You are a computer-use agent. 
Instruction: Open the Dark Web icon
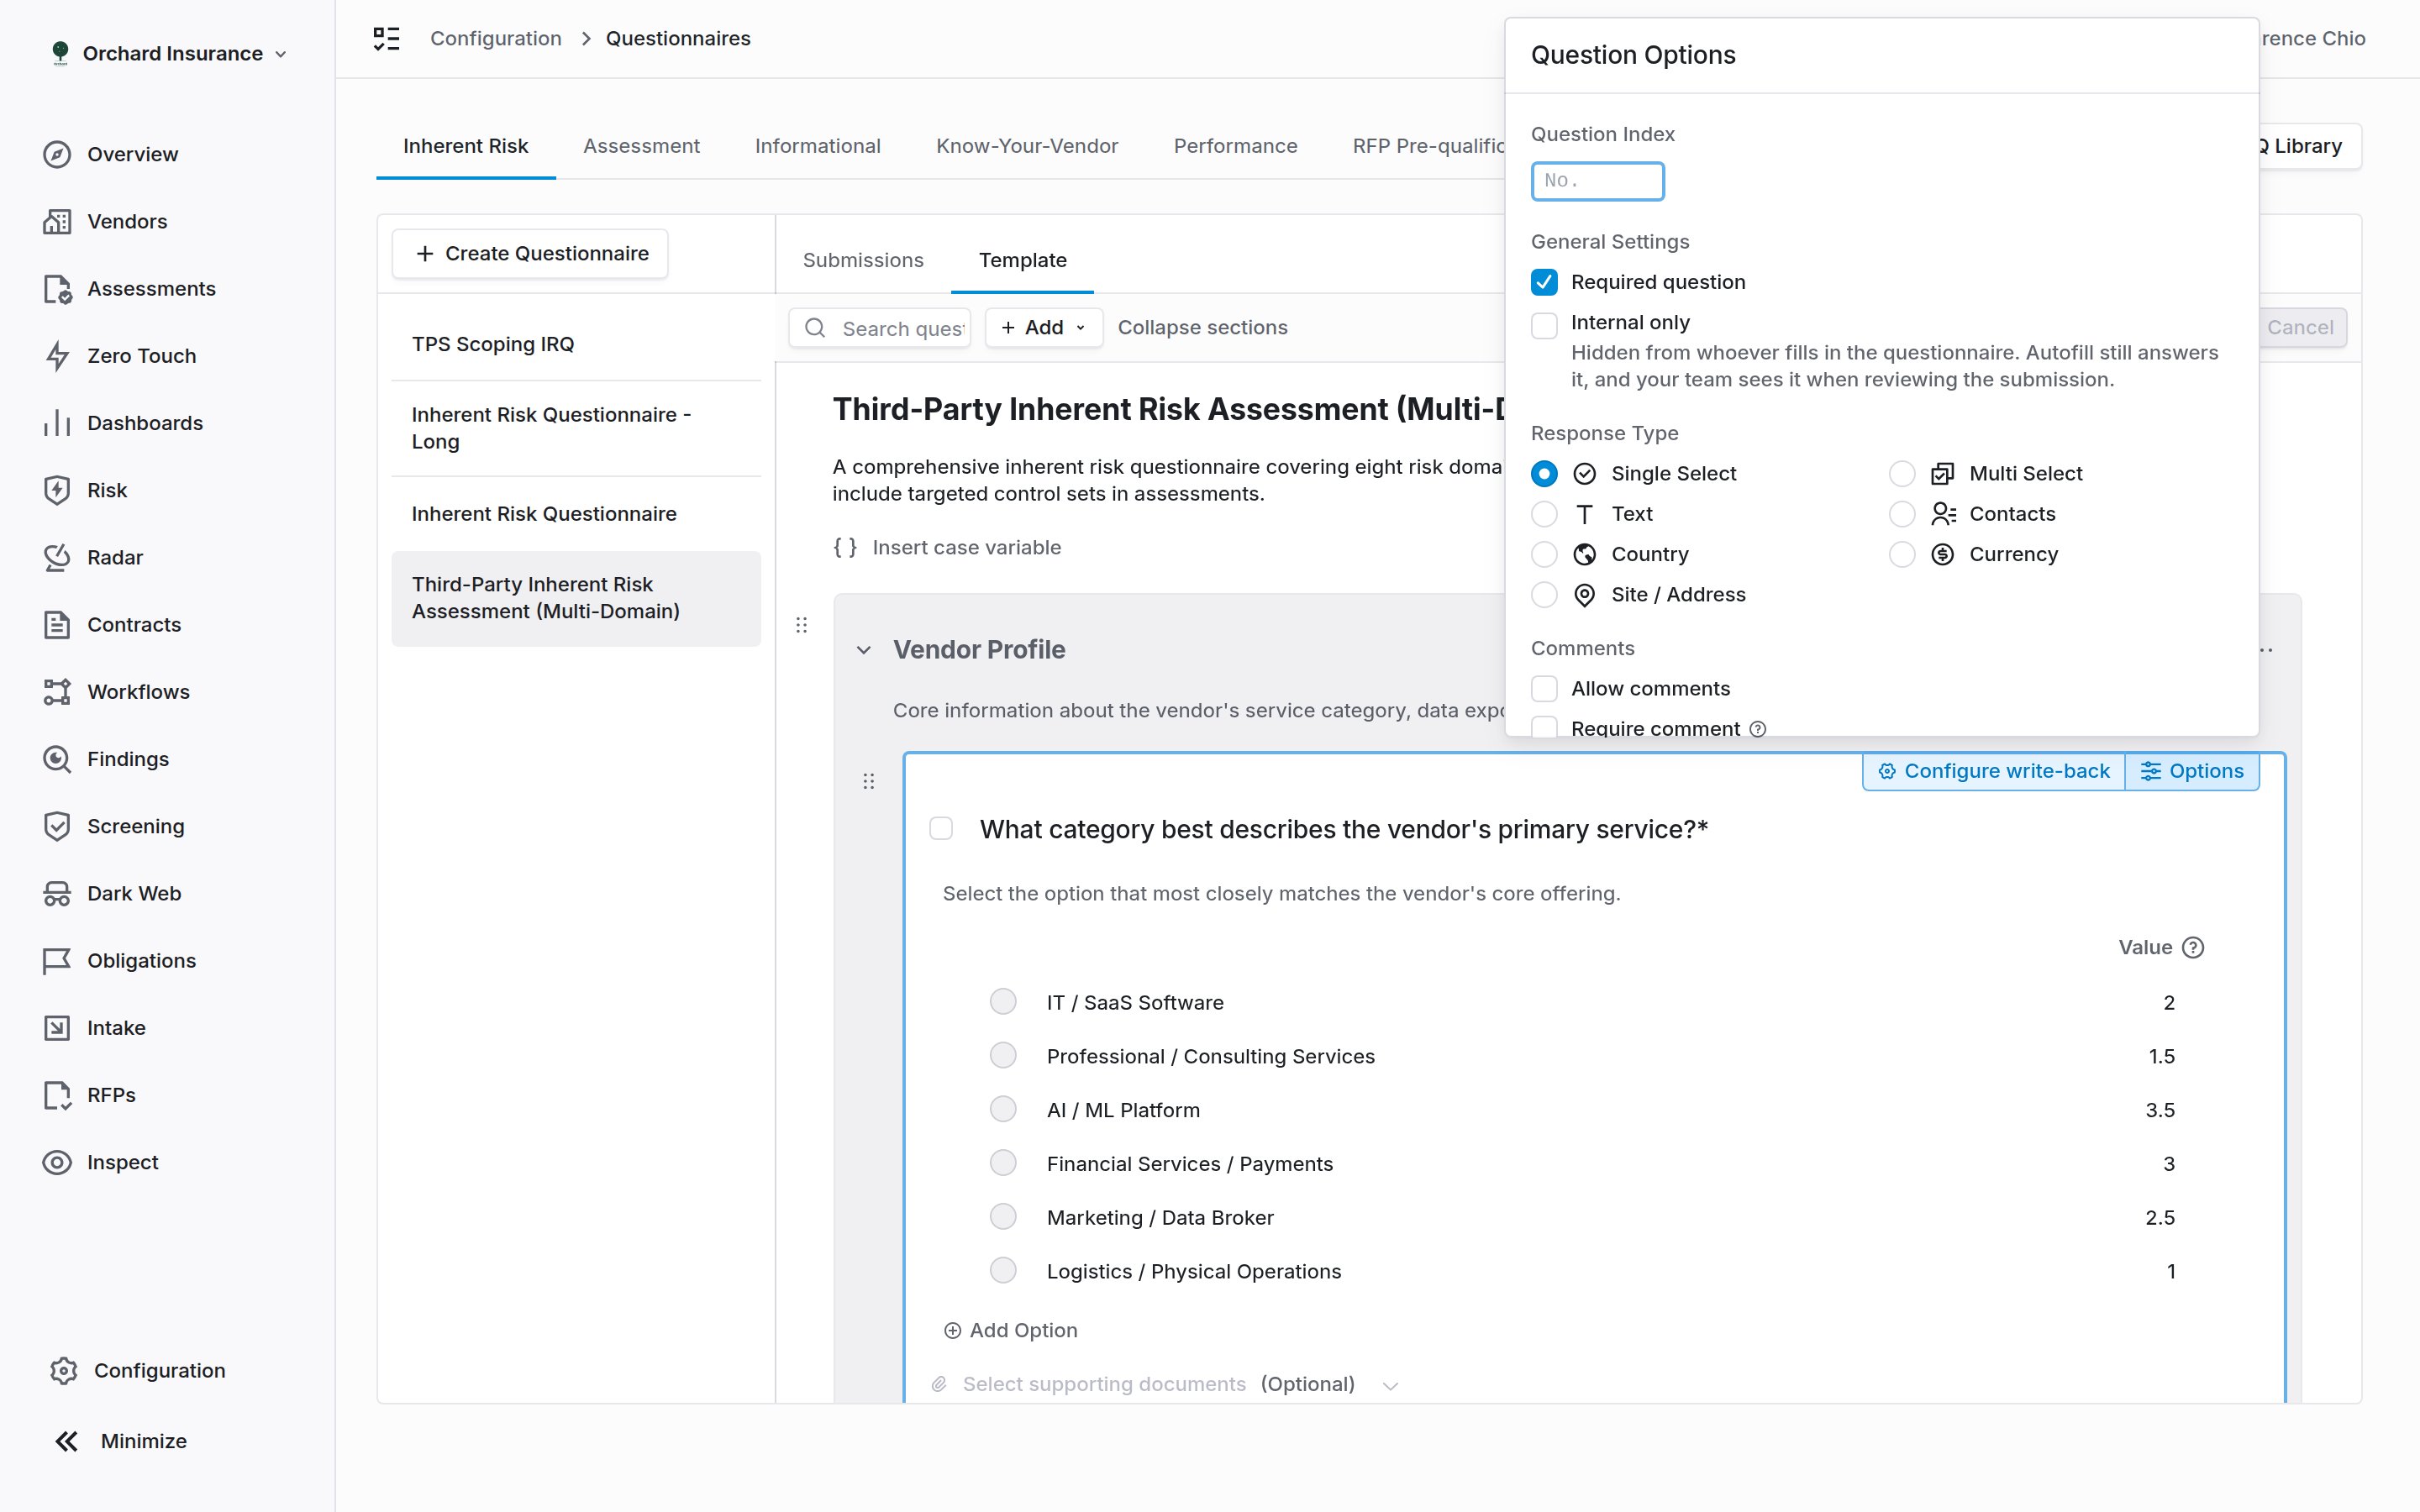point(57,893)
